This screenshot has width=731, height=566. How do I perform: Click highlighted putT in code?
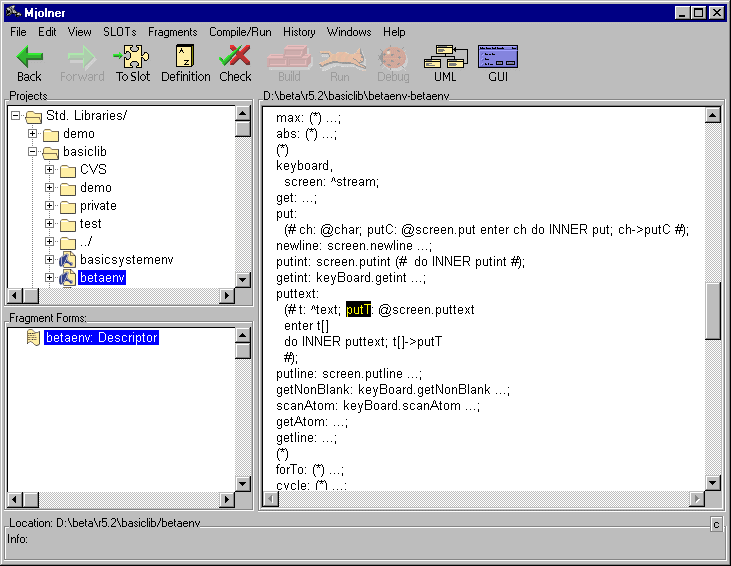click(x=358, y=310)
